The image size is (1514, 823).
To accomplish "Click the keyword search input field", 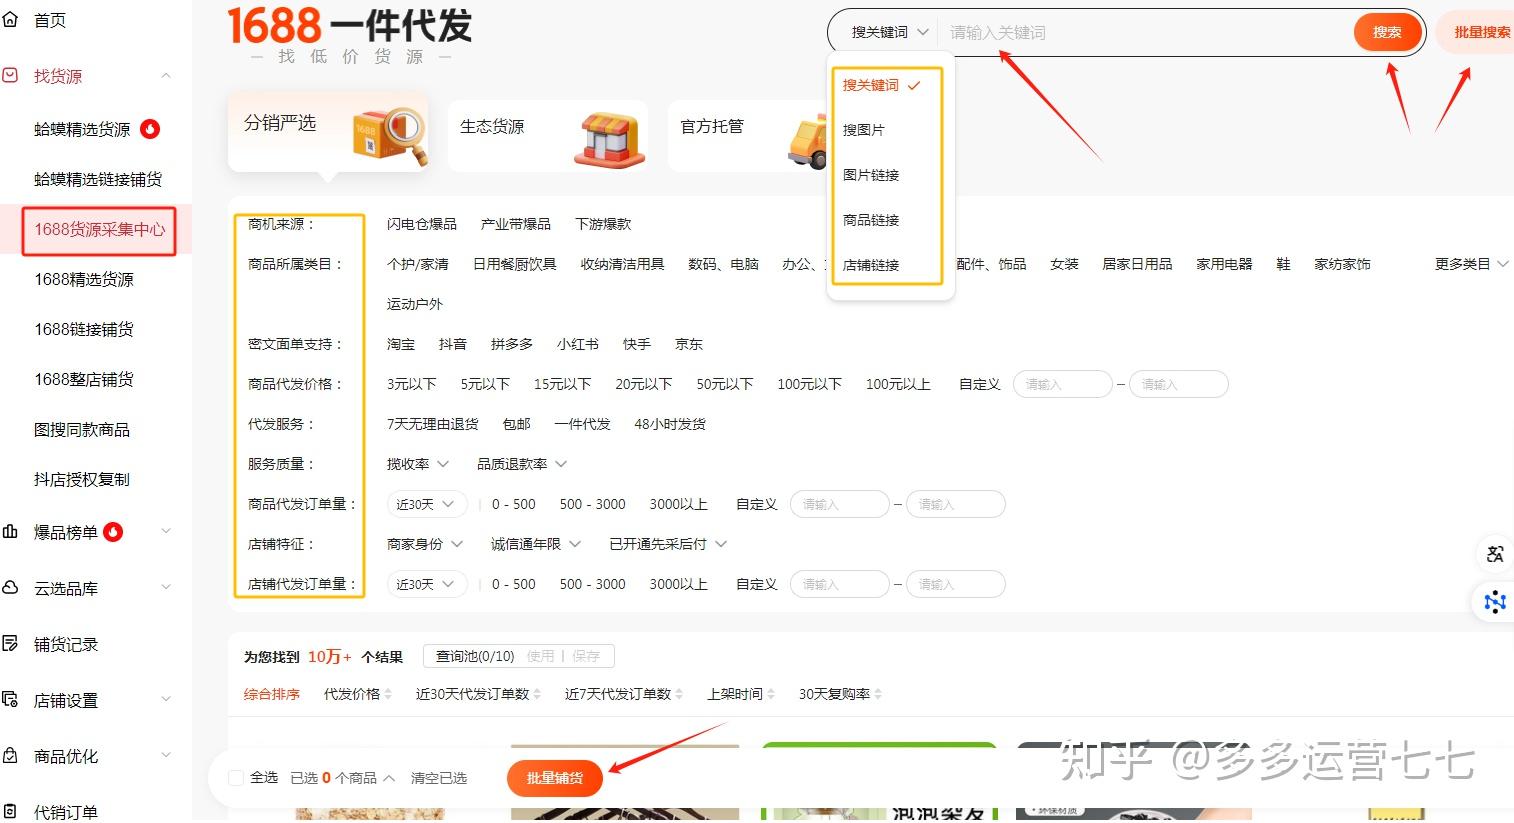I will 1144,32.
